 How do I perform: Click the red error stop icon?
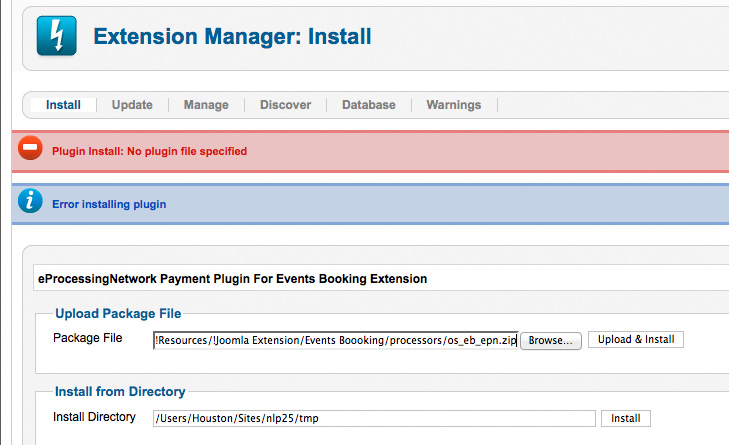pos(30,148)
